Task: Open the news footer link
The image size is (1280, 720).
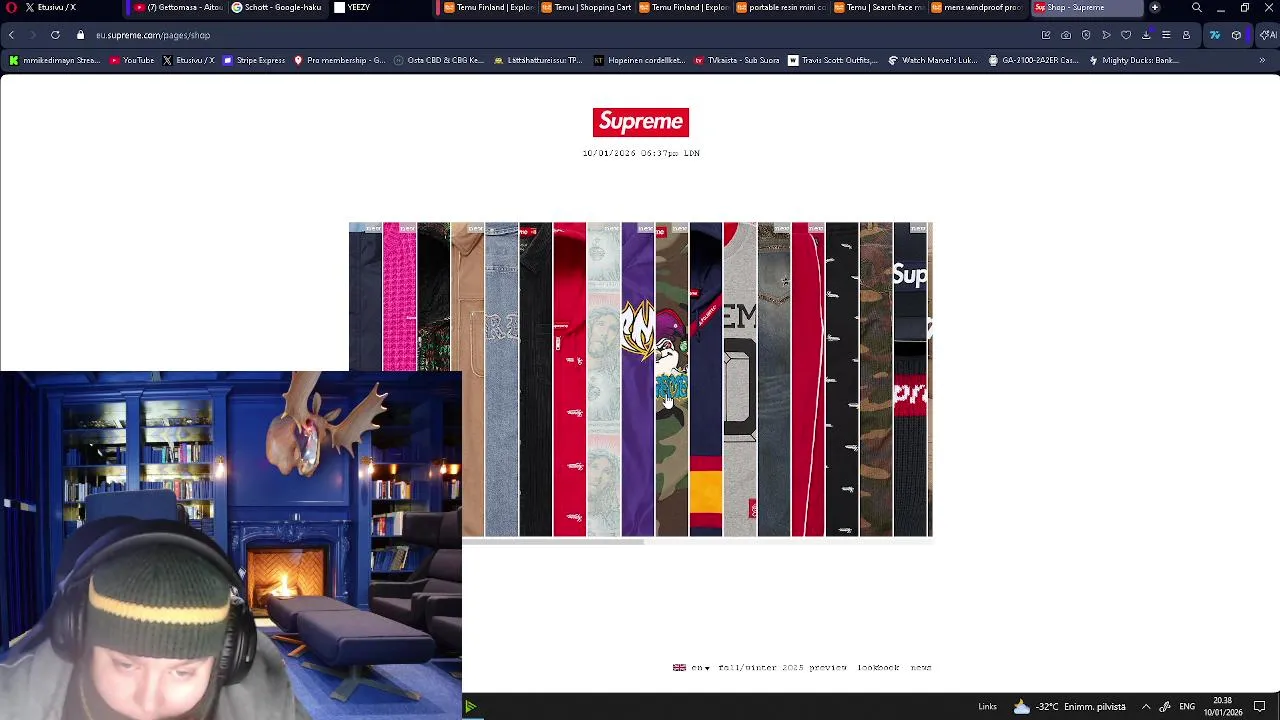Action: click(x=921, y=667)
